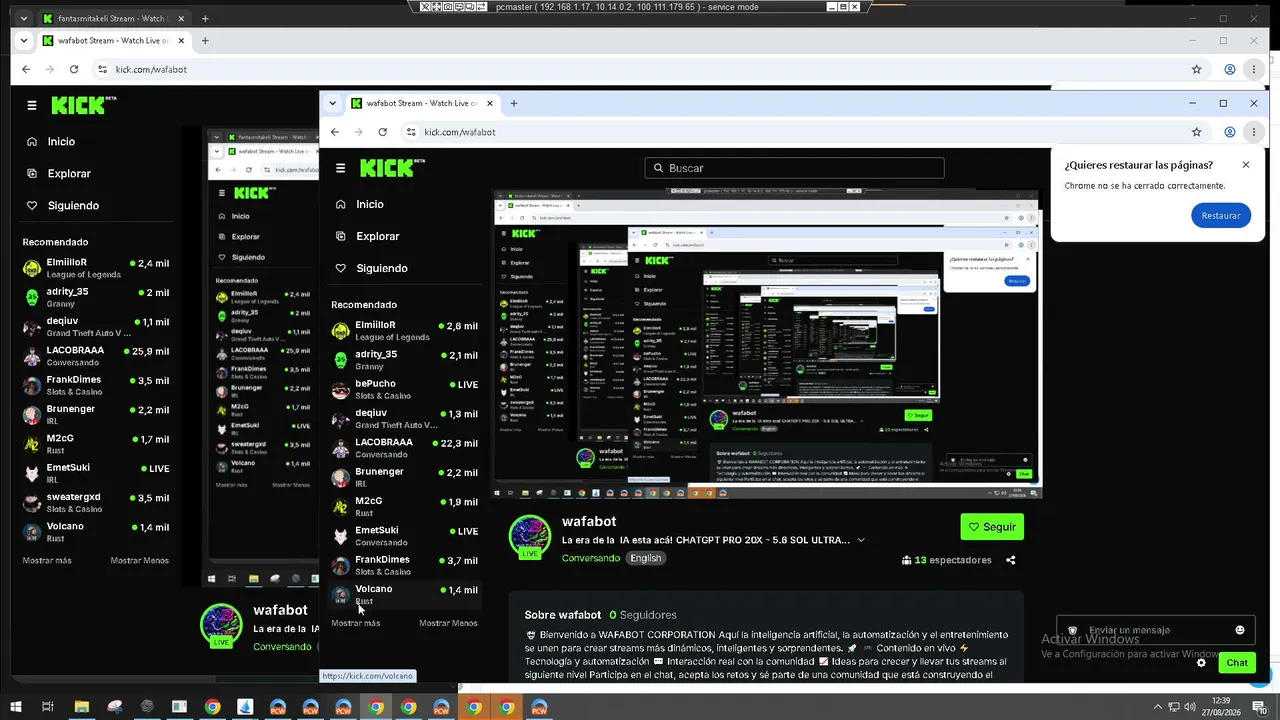
Task: Click Kick logo in front window
Action: click(x=392, y=168)
